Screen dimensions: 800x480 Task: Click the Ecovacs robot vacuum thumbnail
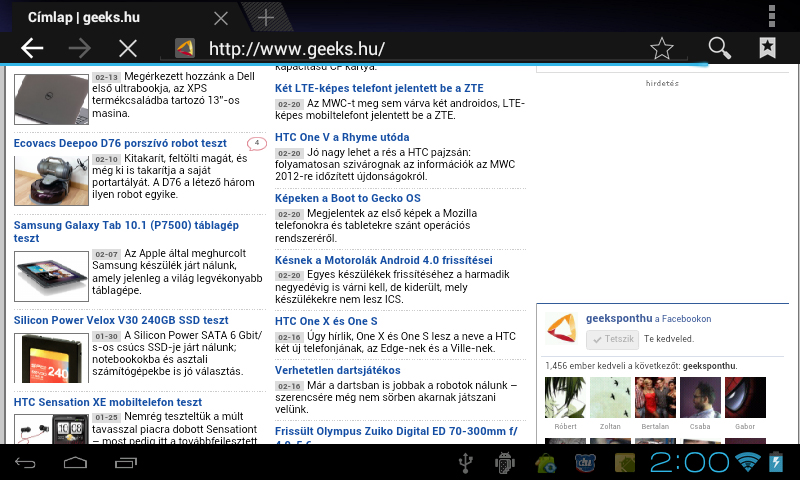[x=51, y=181]
